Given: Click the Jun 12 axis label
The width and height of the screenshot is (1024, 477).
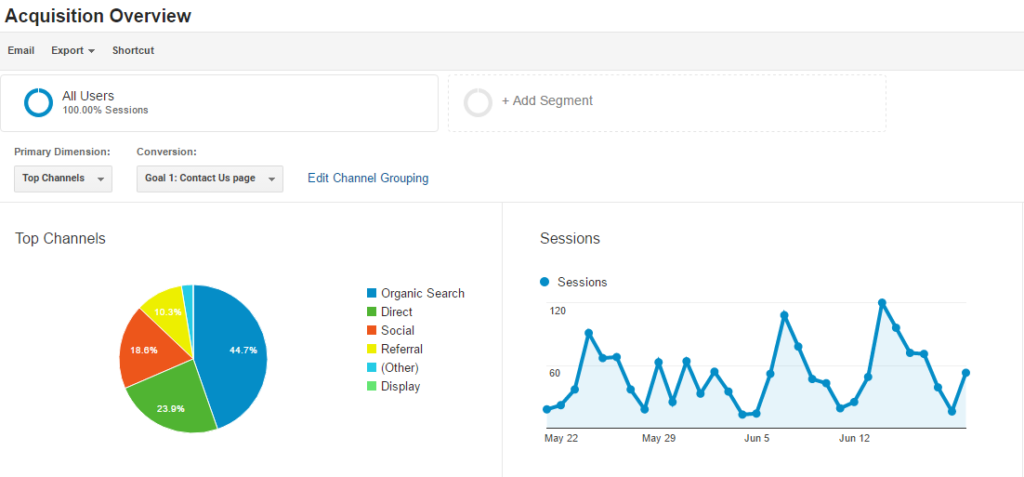Looking at the screenshot, I should (x=854, y=438).
